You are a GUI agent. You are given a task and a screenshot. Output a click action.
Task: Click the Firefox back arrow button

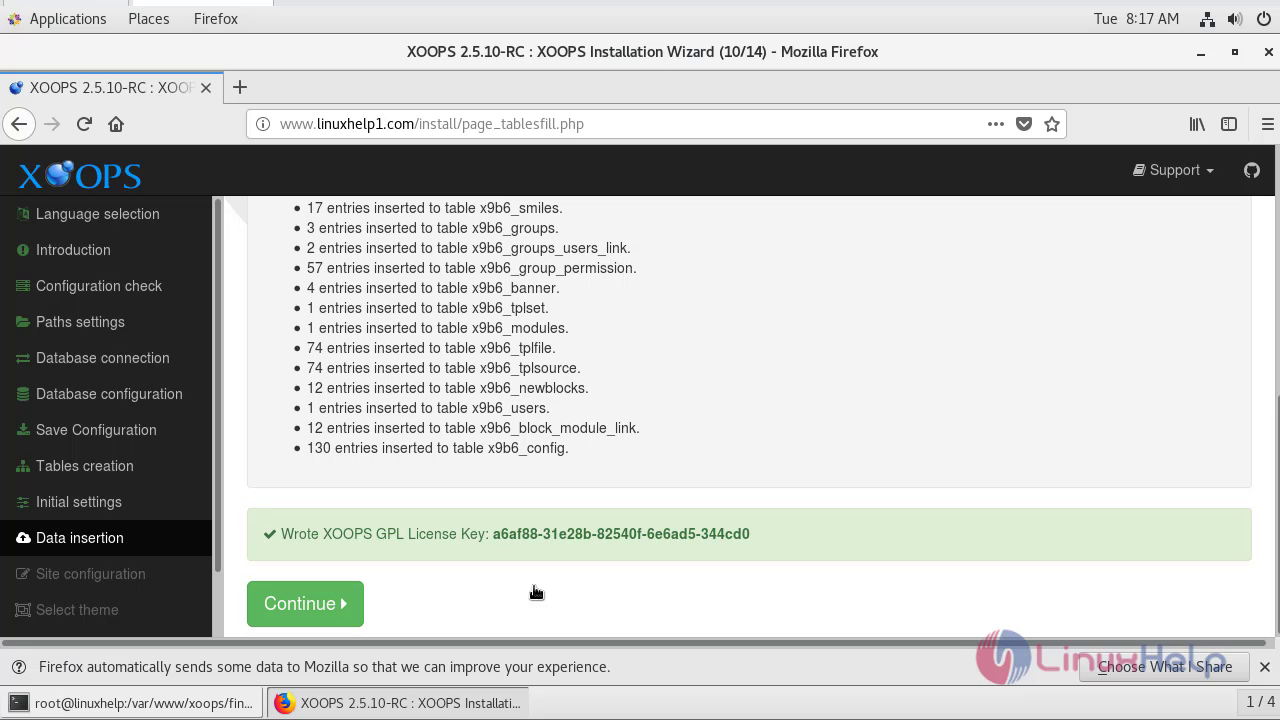[19, 124]
